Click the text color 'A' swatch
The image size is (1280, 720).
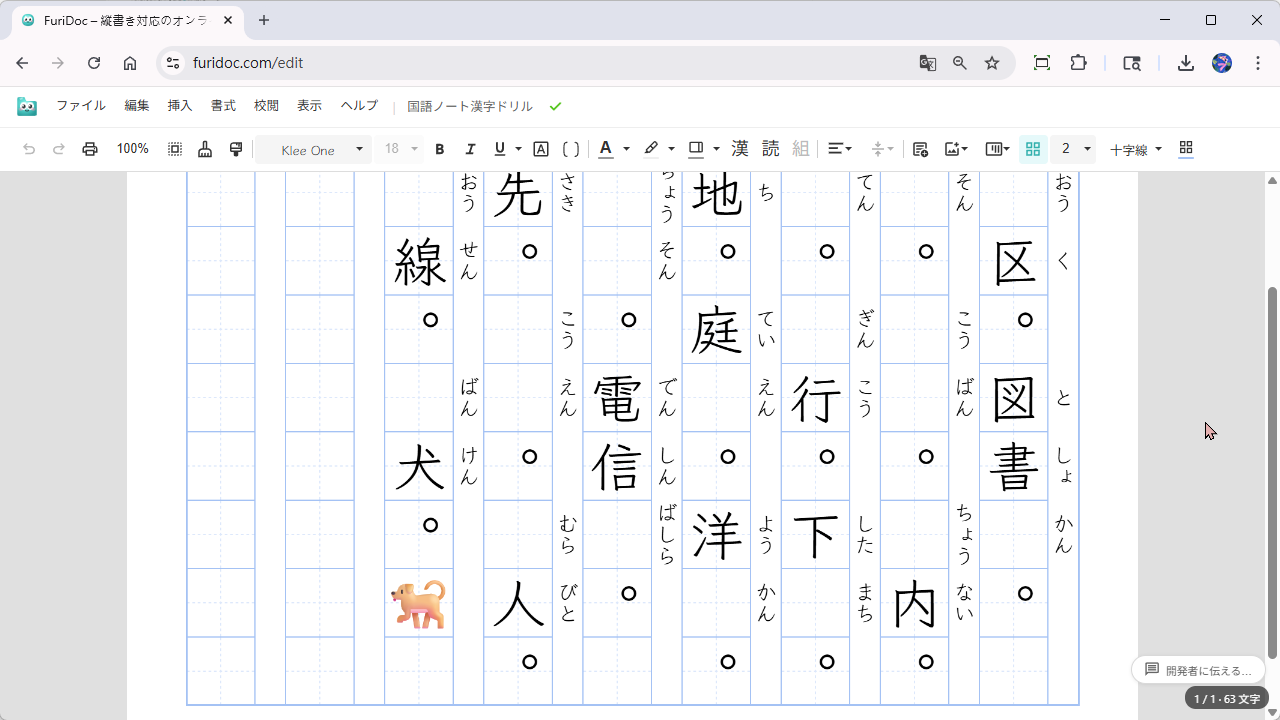coord(605,149)
